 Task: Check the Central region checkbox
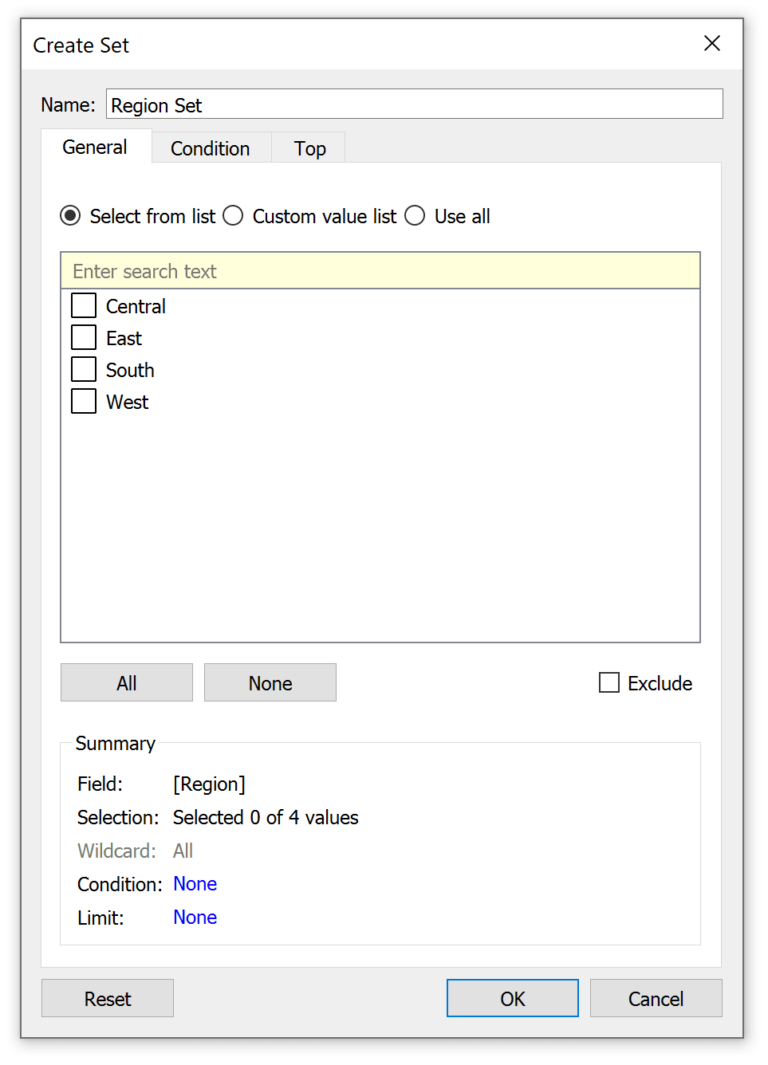pyautogui.click(x=83, y=305)
